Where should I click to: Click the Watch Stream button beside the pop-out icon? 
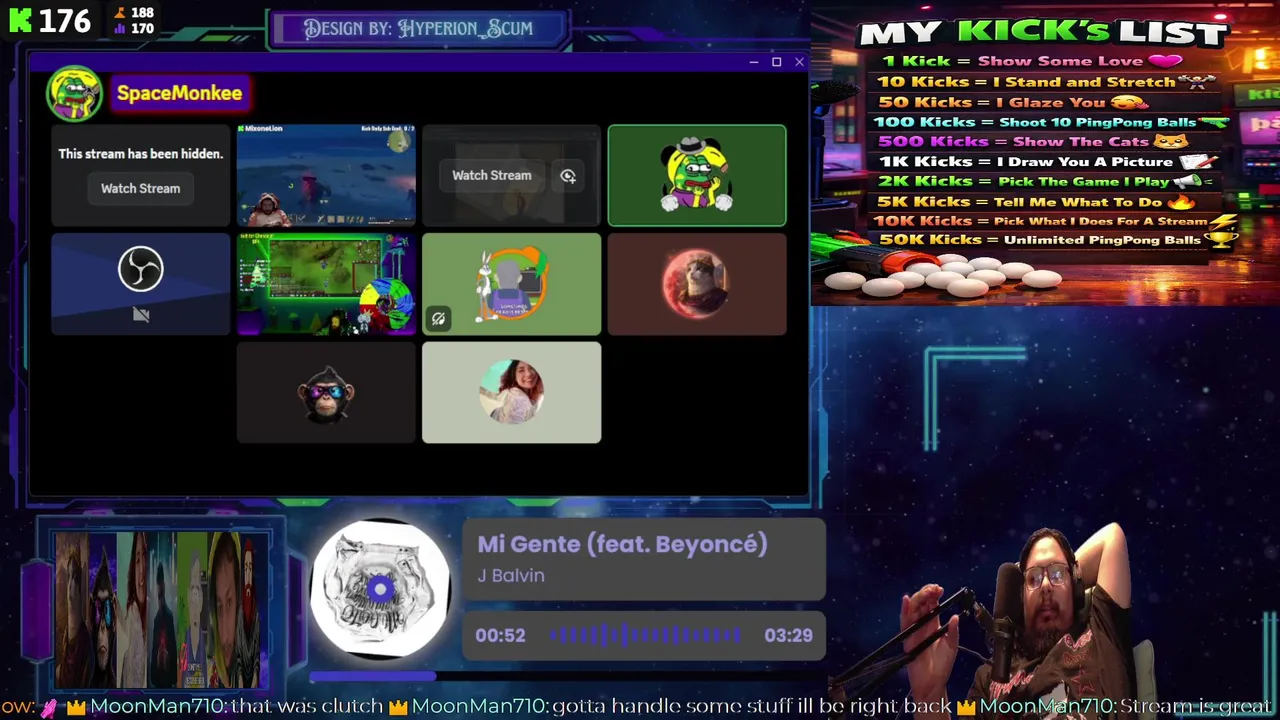(x=491, y=175)
